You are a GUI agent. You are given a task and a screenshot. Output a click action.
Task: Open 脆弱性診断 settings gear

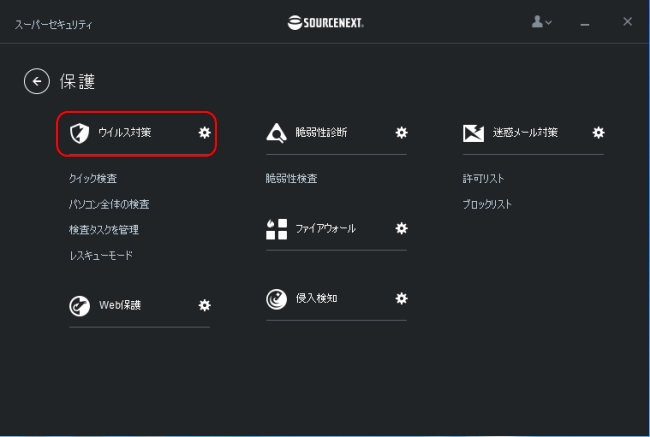tap(401, 133)
